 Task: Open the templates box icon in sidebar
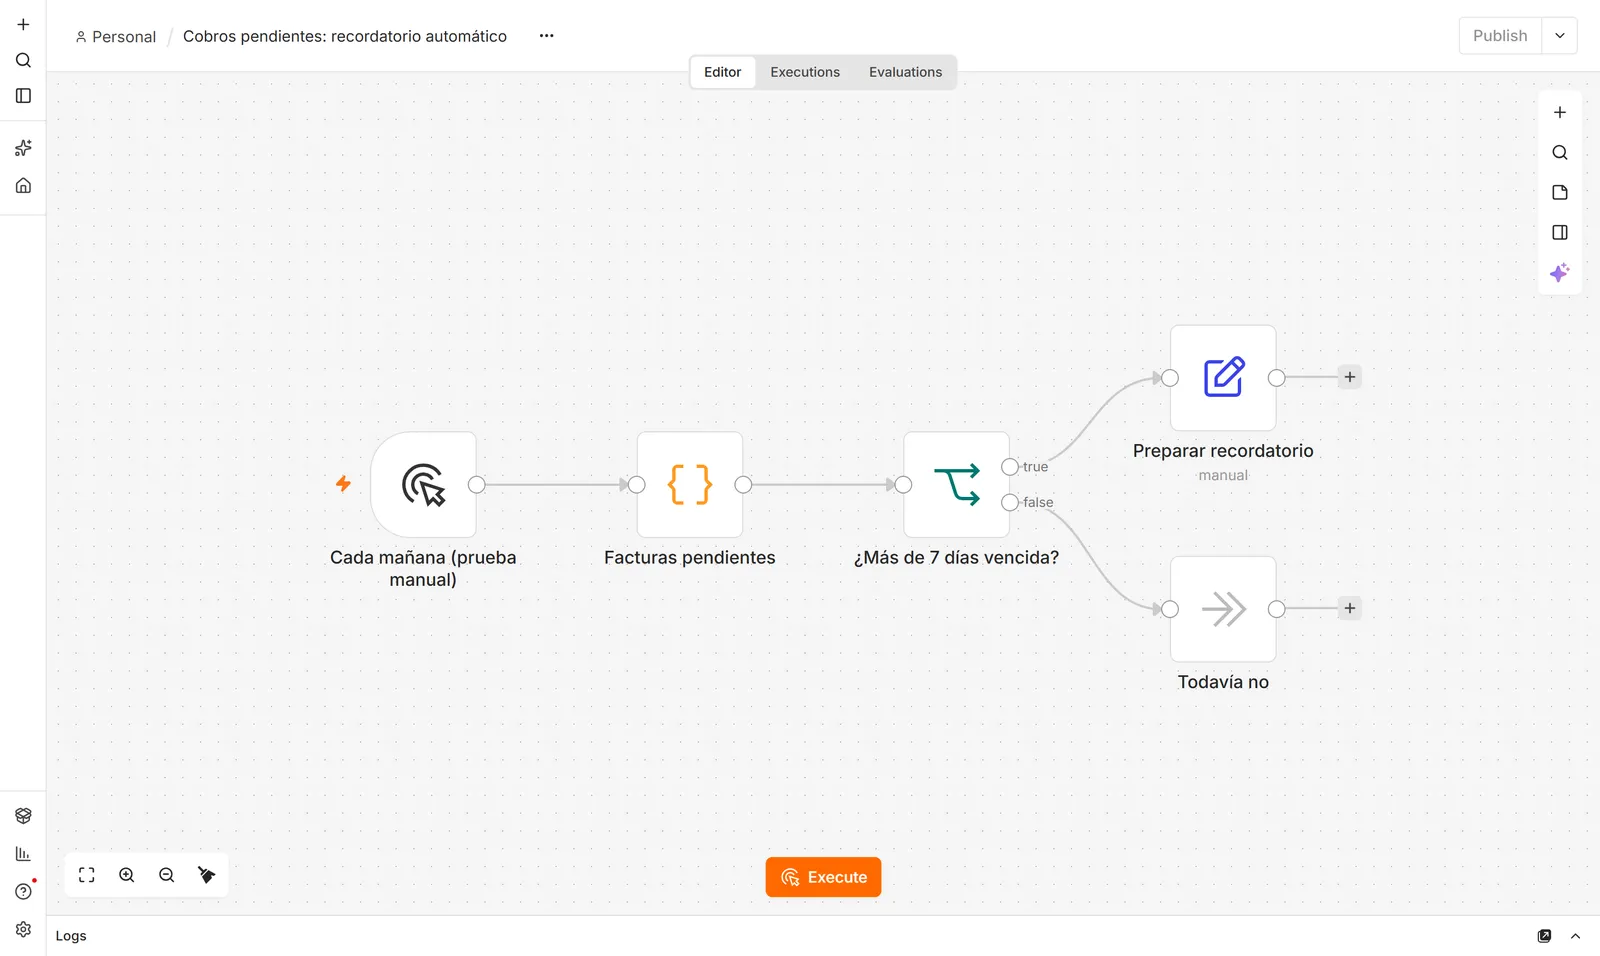point(23,816)
